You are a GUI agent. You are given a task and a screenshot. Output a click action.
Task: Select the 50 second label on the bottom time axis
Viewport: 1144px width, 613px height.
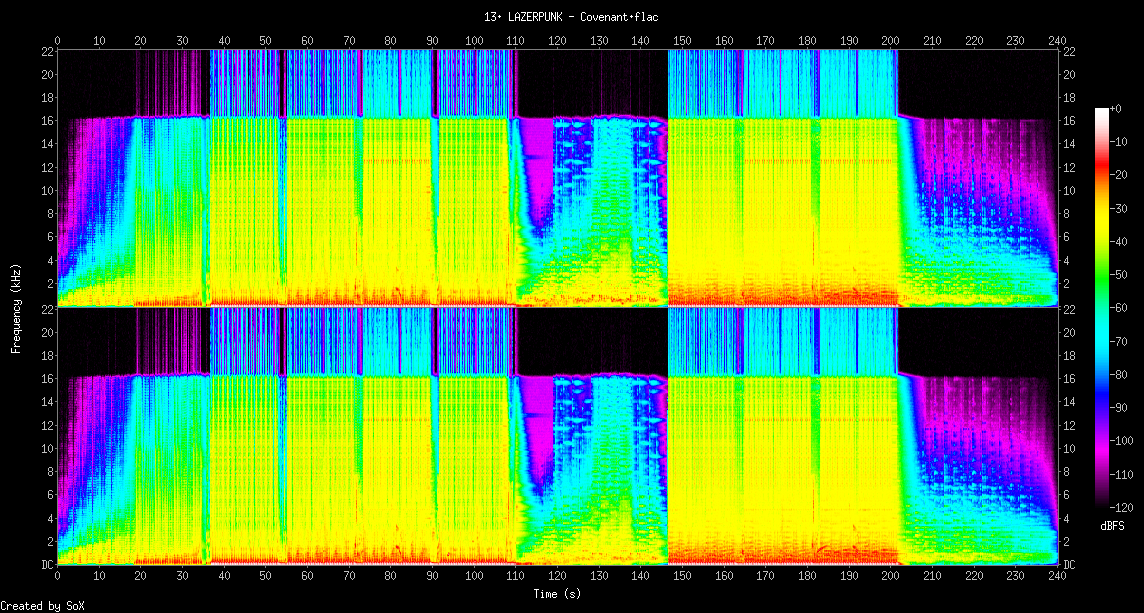pos(265,577)
